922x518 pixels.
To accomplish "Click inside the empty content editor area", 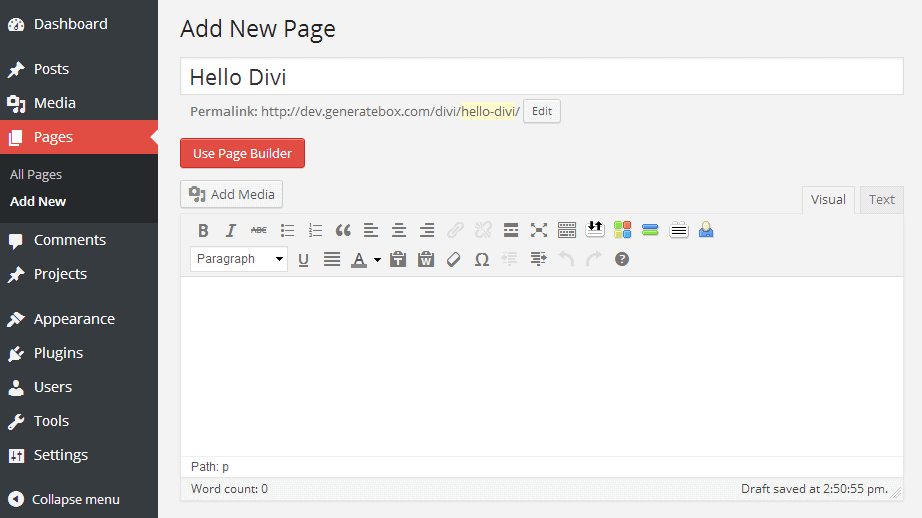I will click(542, 366).
